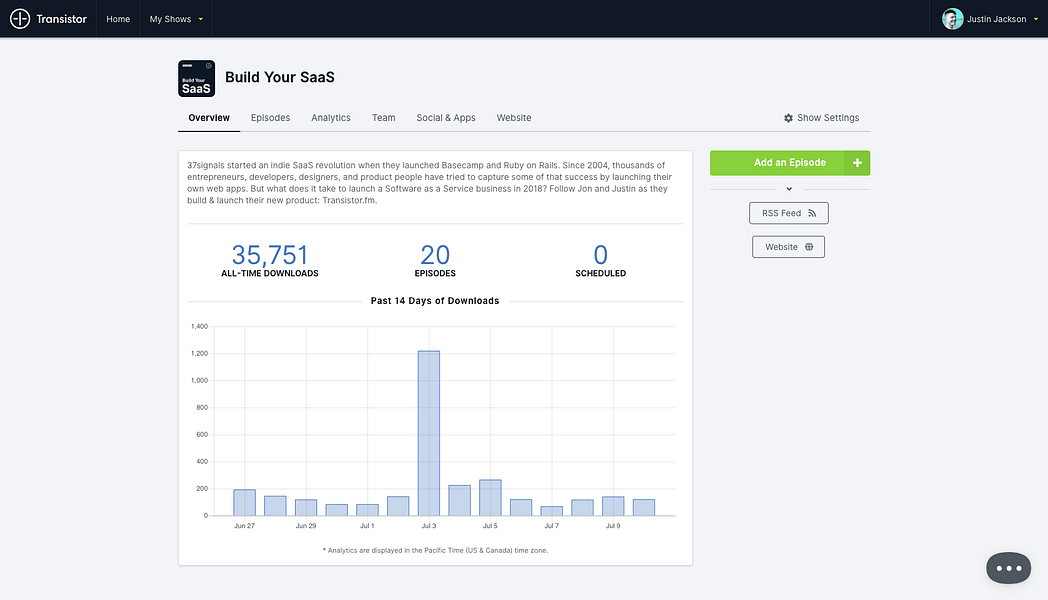Click the Transistor logo icon

click(20, 19)
